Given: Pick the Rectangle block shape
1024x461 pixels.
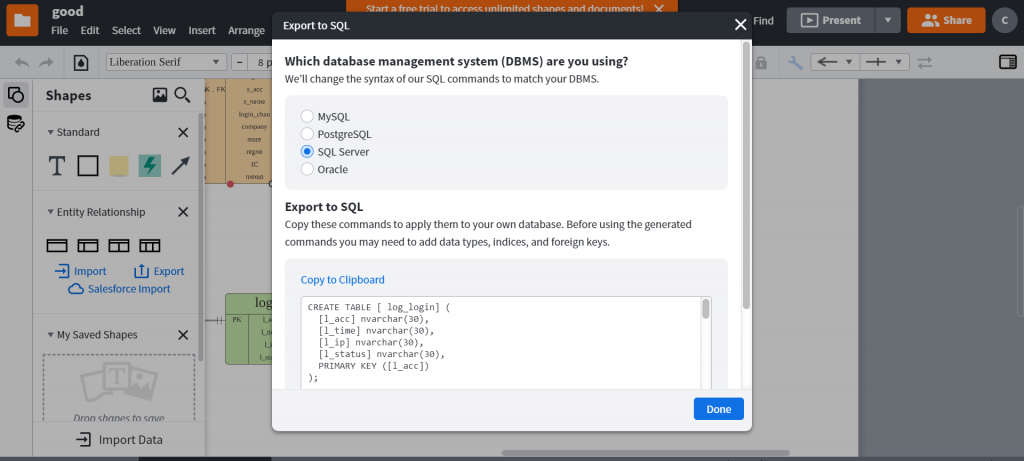Looking at the screenshot, I should point(88,166).
